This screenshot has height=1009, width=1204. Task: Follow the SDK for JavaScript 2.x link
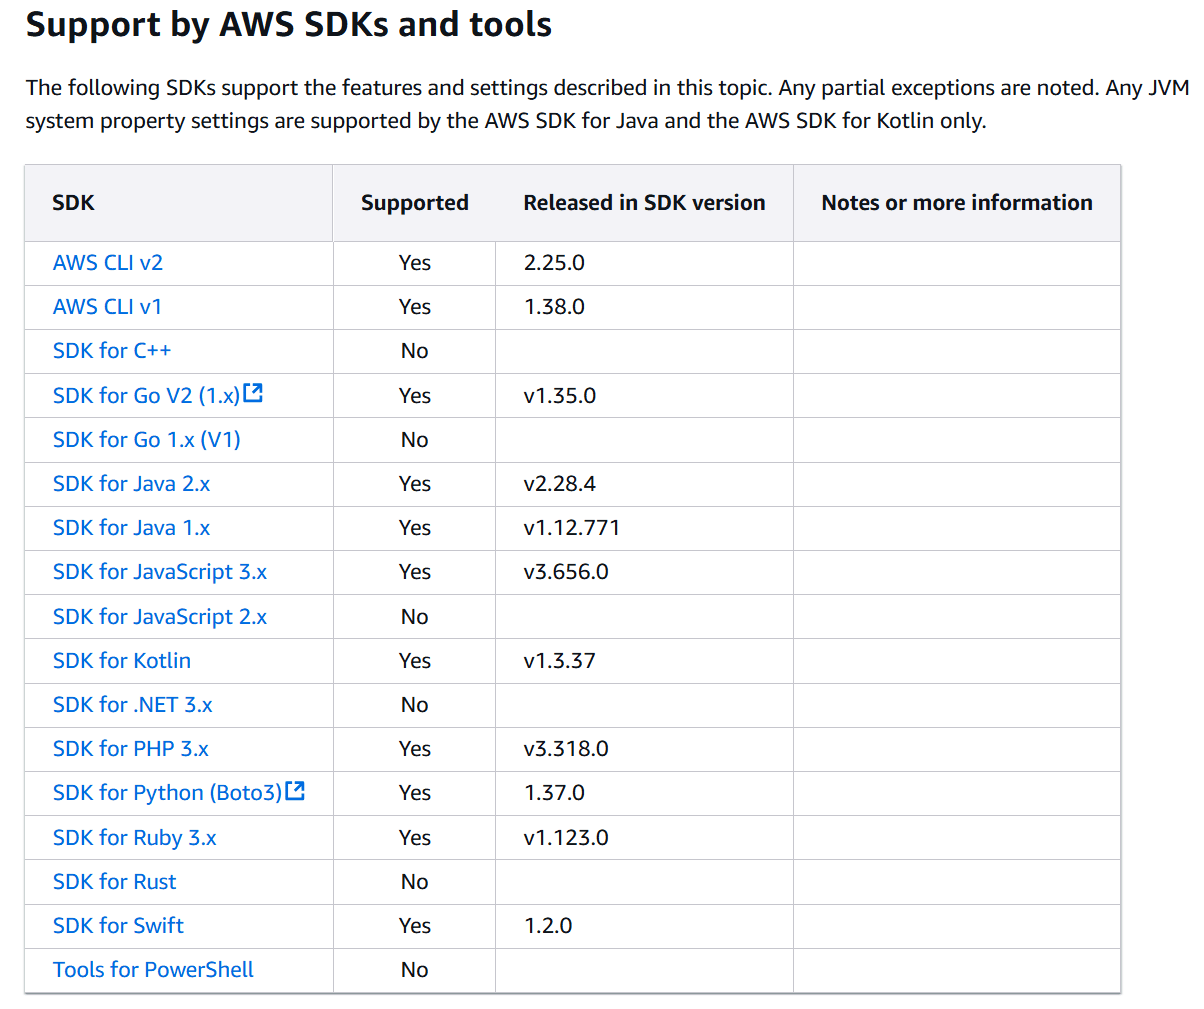click(160, 617)
